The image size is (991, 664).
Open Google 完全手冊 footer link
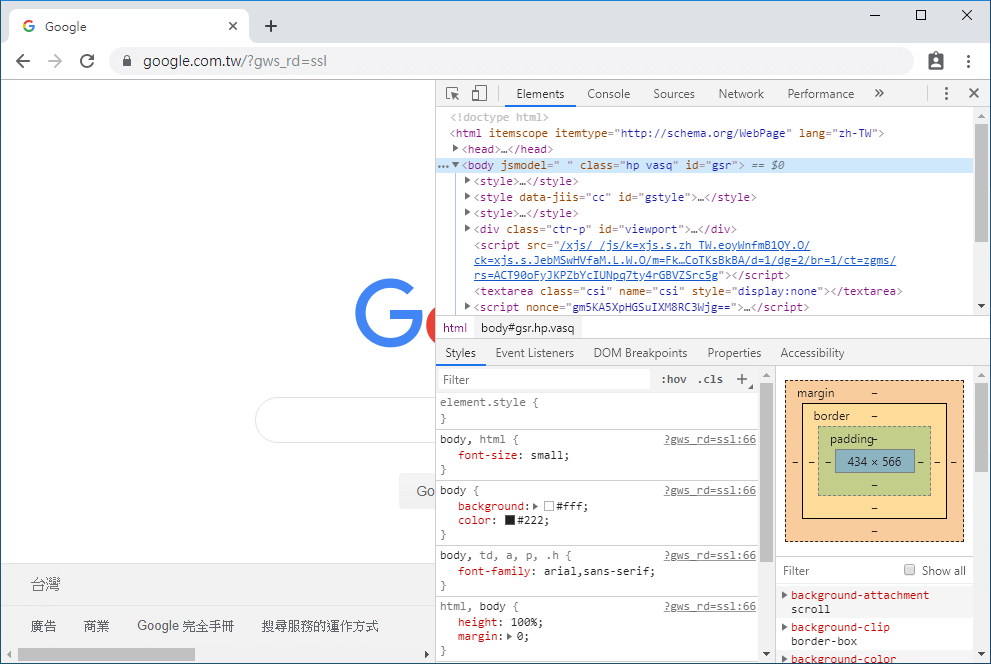(185, 626)
